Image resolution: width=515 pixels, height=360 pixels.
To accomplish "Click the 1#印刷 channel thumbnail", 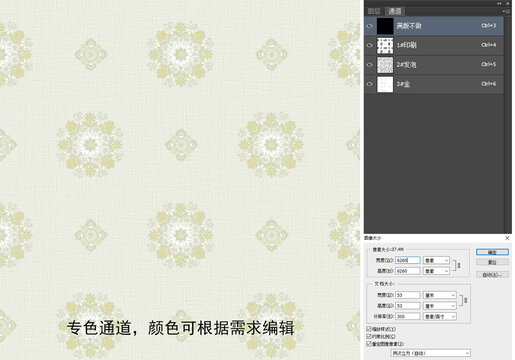I will 385,45.
